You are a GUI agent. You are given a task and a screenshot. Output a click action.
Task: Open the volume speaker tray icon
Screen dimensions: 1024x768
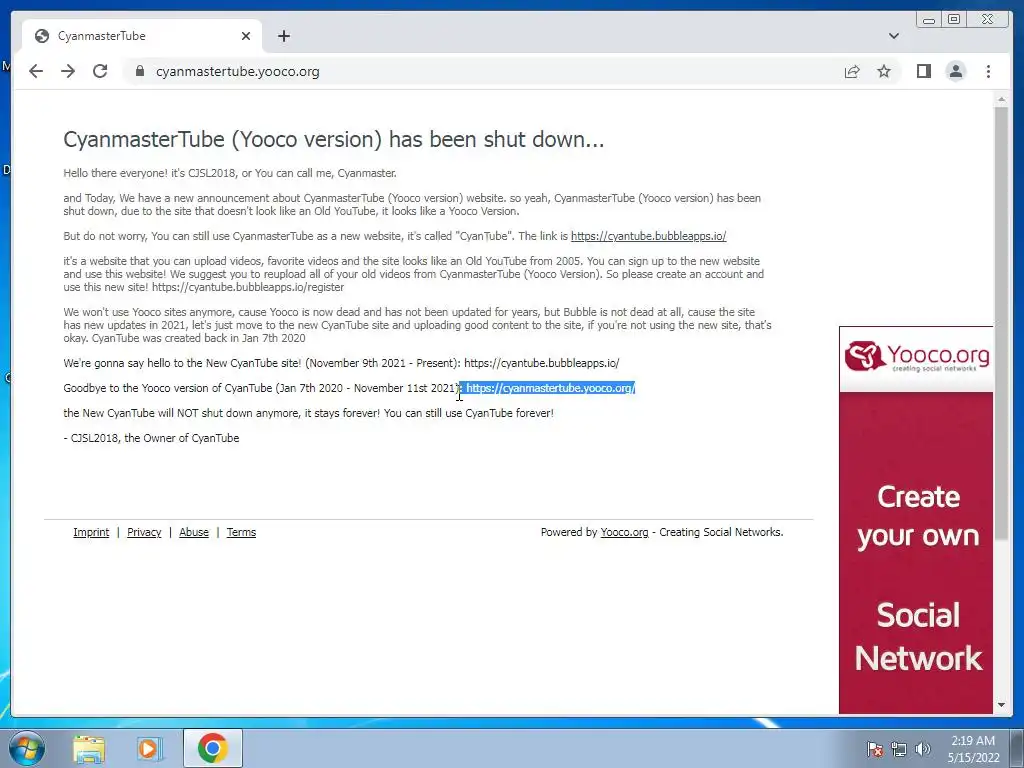pyautogui.click(x=923, y=749)
